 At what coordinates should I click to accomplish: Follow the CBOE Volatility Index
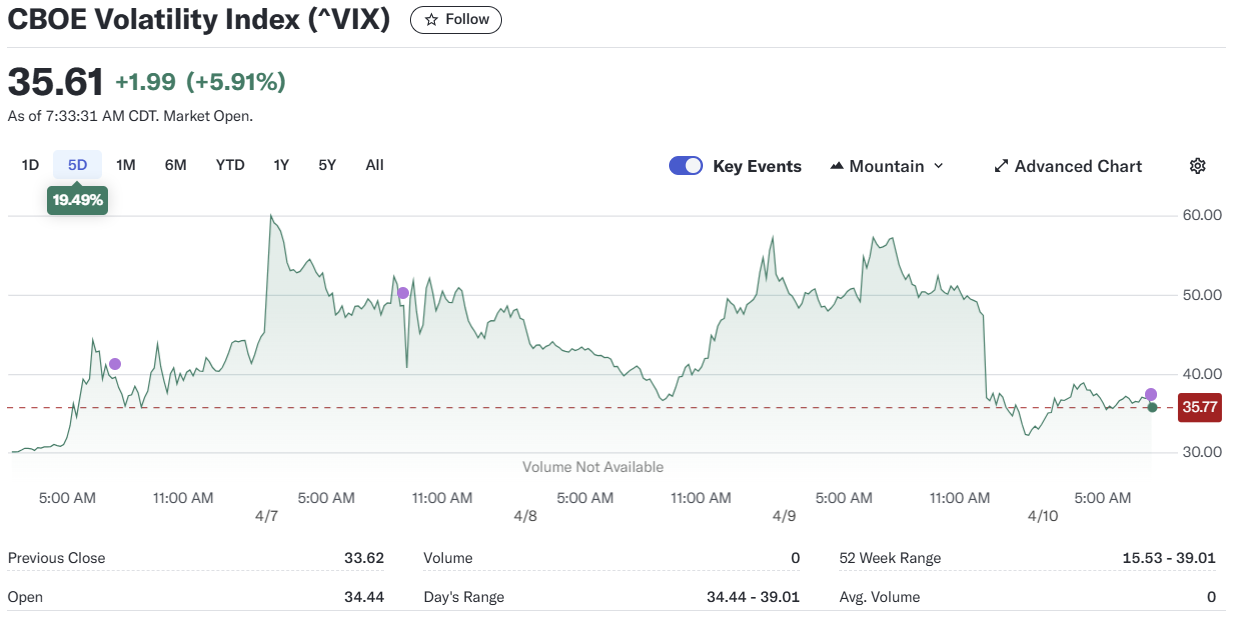click(x=456, y=20)
